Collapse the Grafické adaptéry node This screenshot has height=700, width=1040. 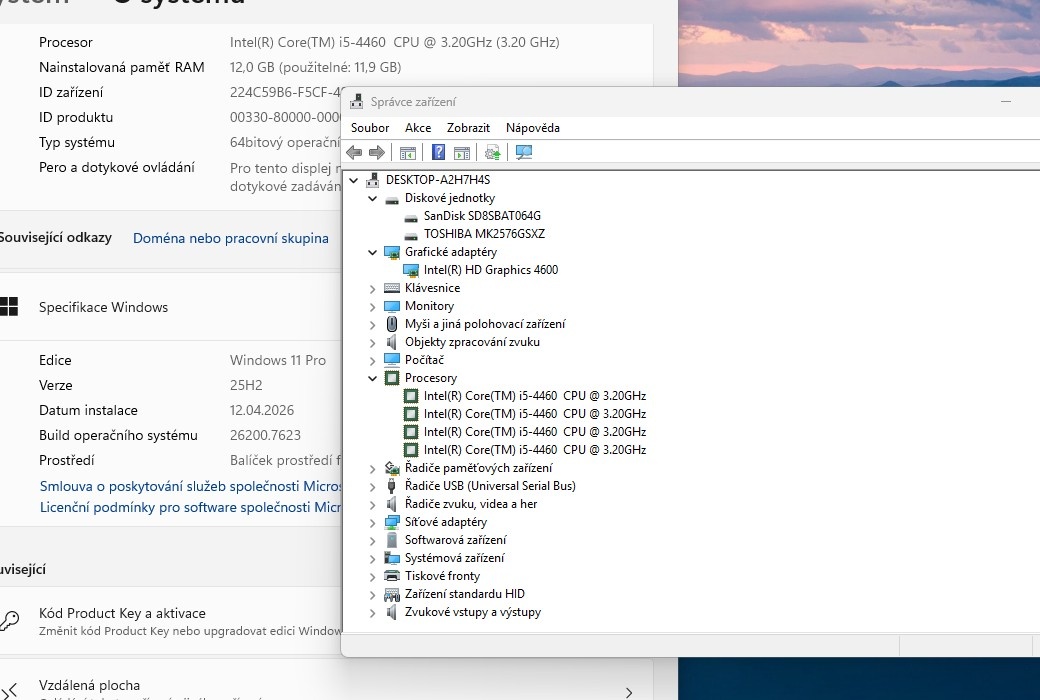(372, 251)
